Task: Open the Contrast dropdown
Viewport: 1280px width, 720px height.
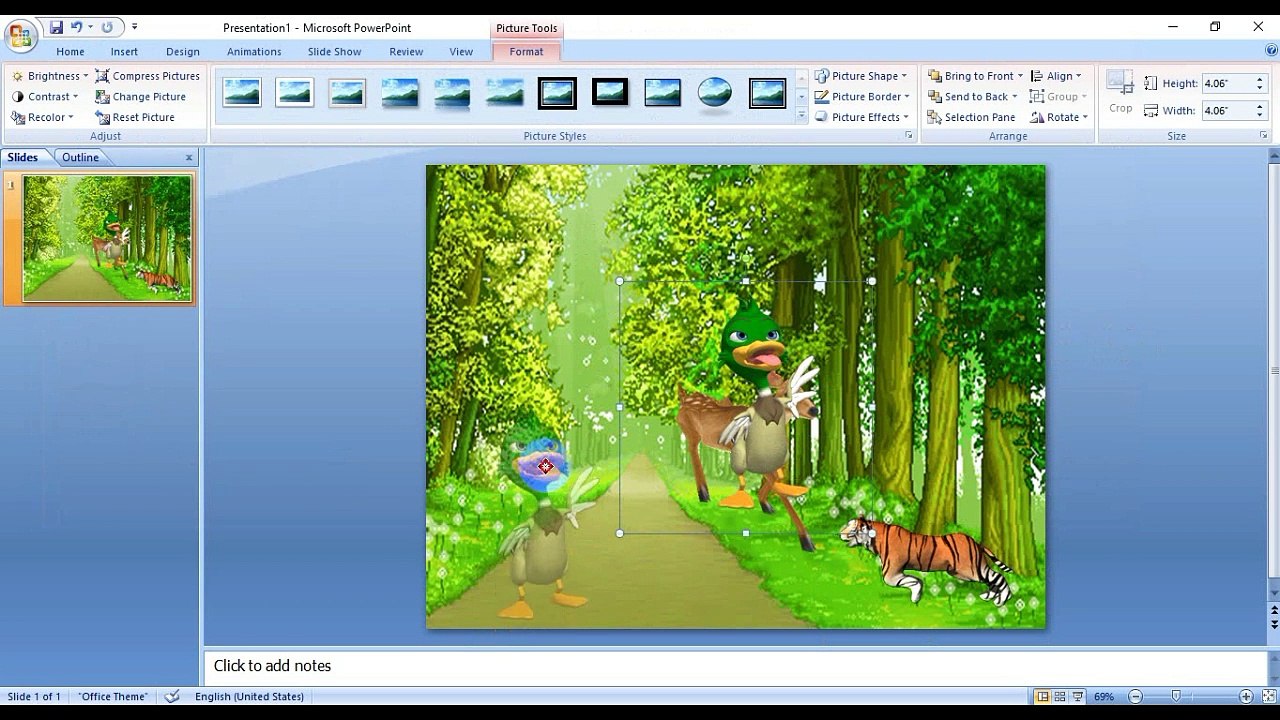Action: pyautogui.click(x=45, y=97)
